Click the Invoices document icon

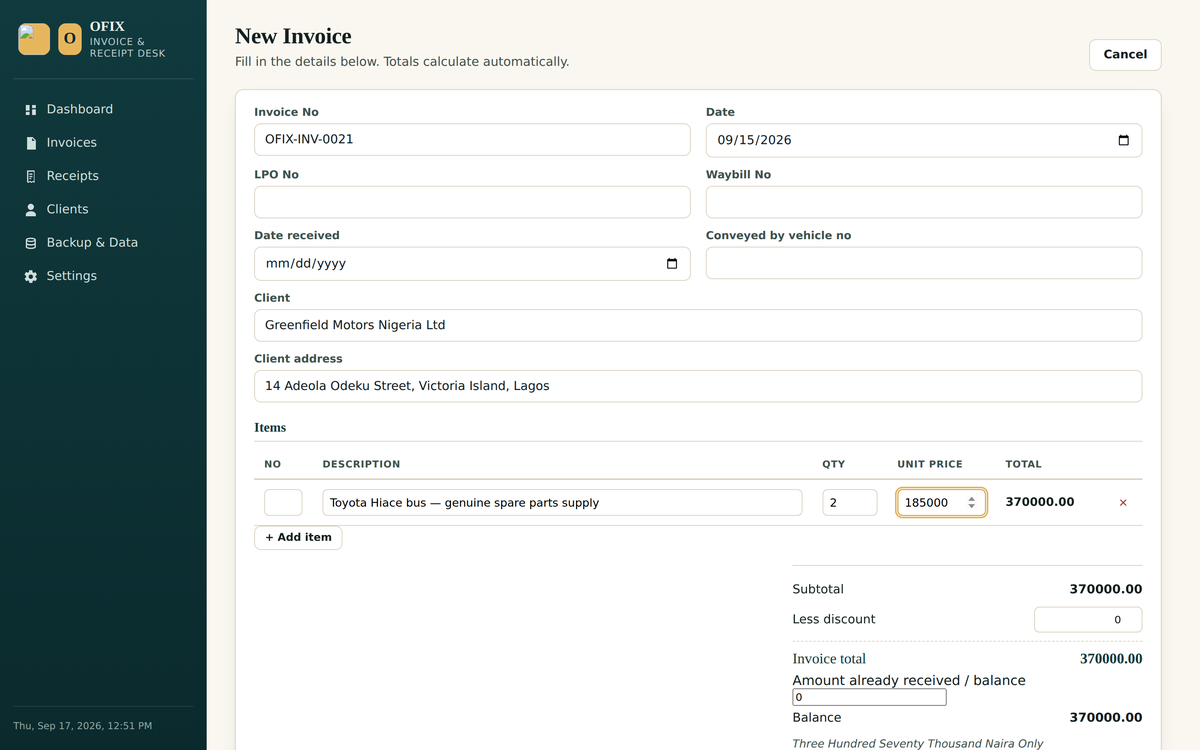coord(30,143)
